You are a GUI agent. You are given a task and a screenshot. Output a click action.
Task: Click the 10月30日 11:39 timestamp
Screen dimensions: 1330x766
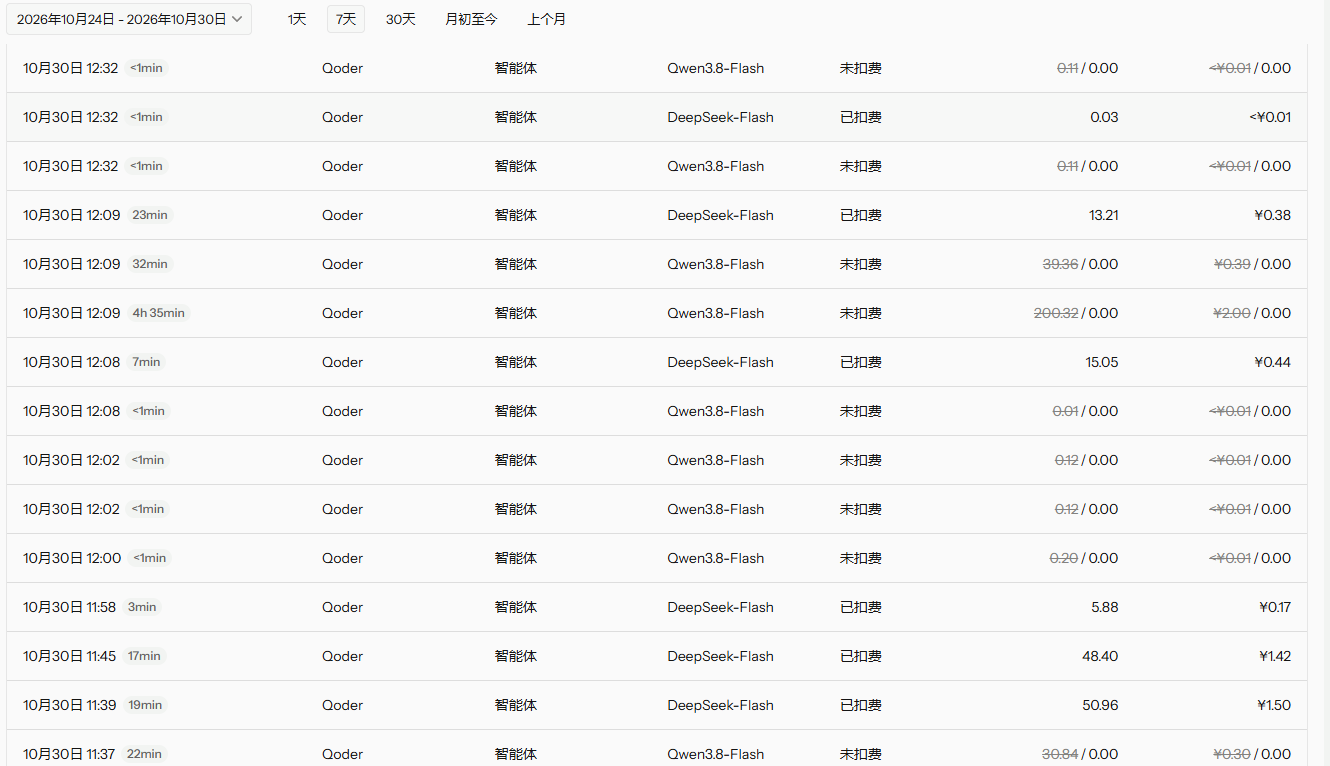[70, 705]
